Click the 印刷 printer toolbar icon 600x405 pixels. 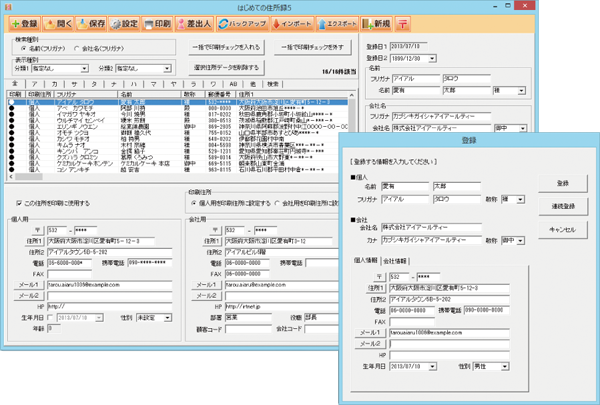pyautogui.click(x=156, y=22)
